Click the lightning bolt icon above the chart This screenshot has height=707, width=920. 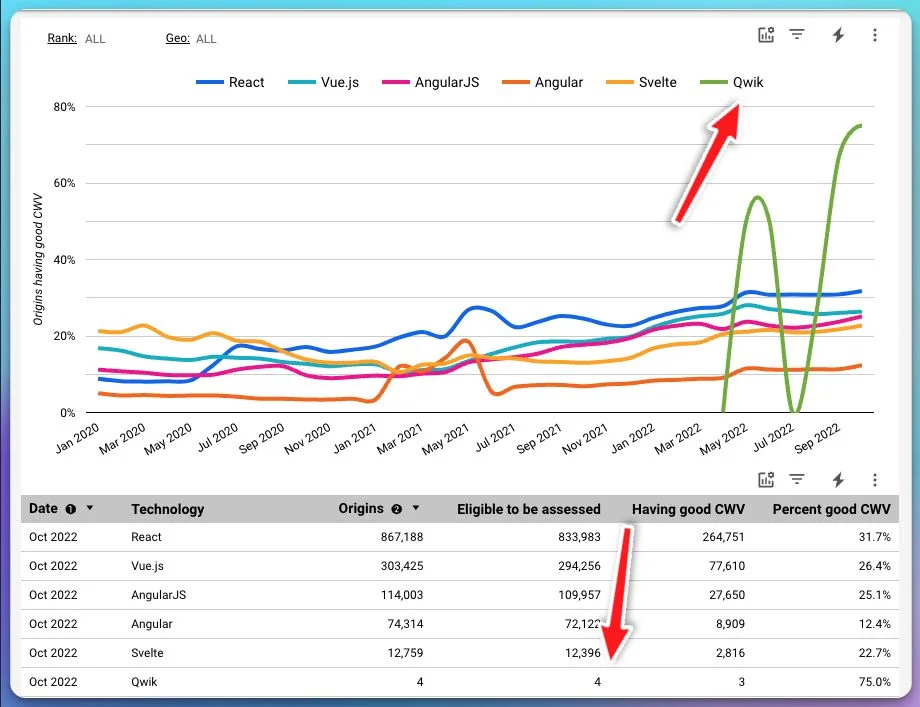(838, 35)
